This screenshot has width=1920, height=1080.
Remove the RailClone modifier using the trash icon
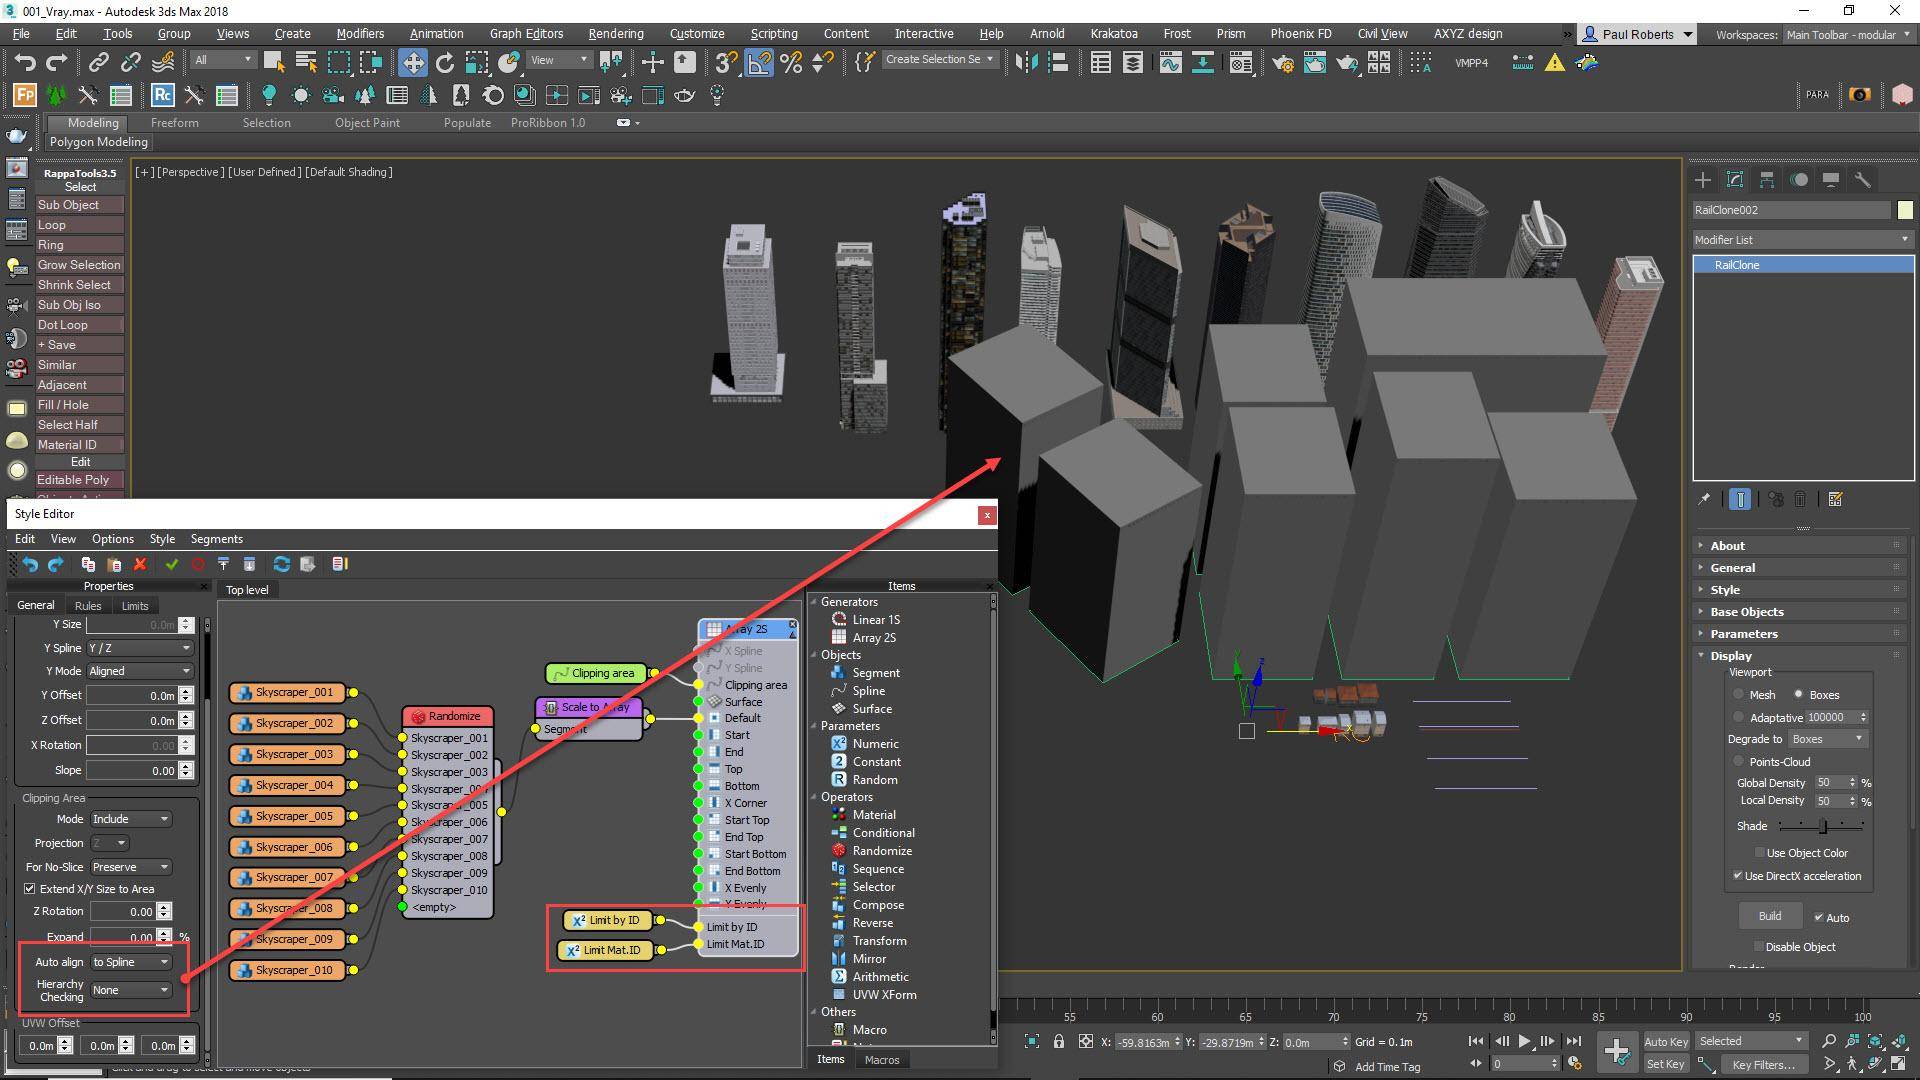tap(1800, 500)
